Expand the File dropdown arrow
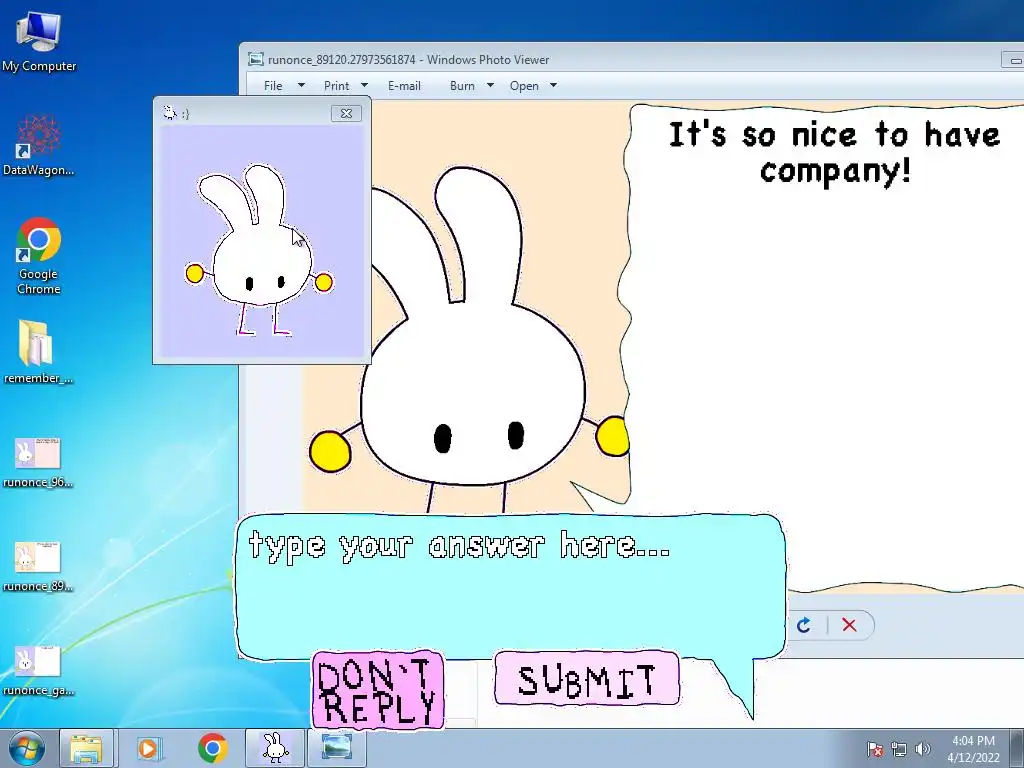The height and width of the screenshot is (768, 1024). coord(301,86)
